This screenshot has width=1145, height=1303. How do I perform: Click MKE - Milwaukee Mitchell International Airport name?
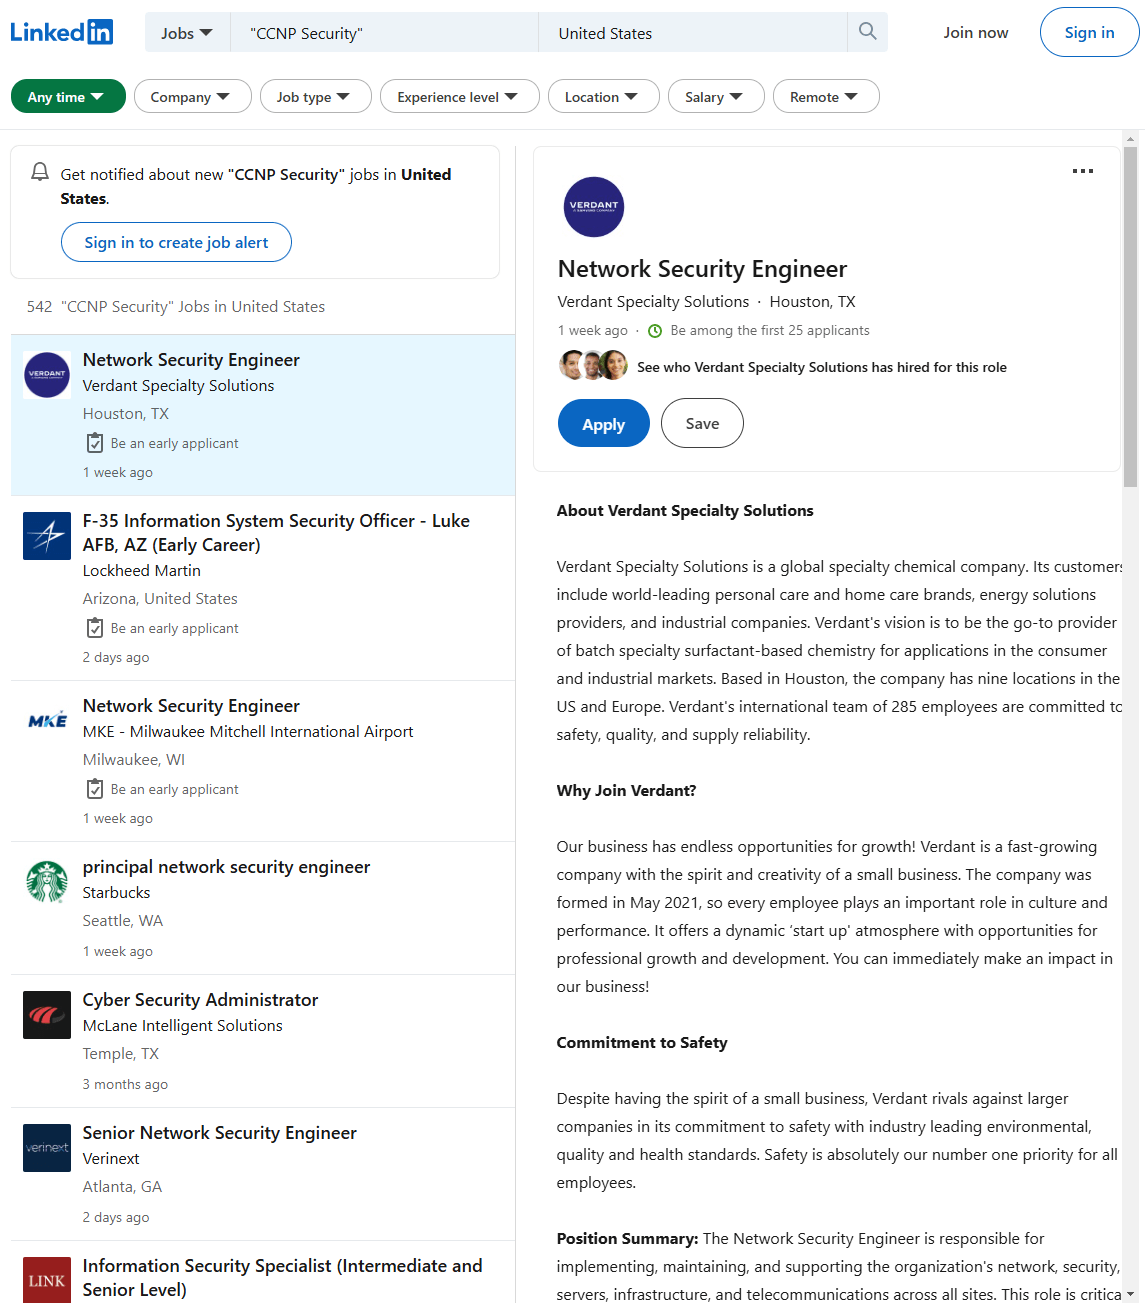pos(247,731)
